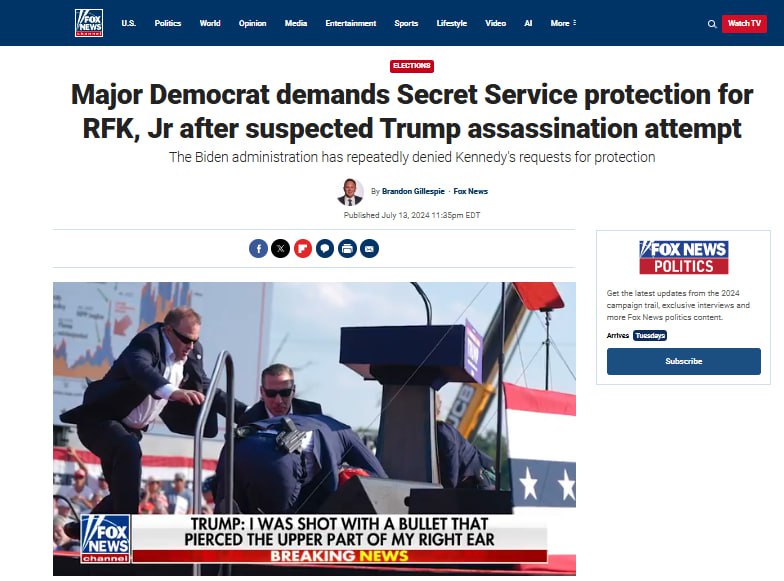Share article via Flipboard icon
Screen dimensions: 784x581
(302, 248)
